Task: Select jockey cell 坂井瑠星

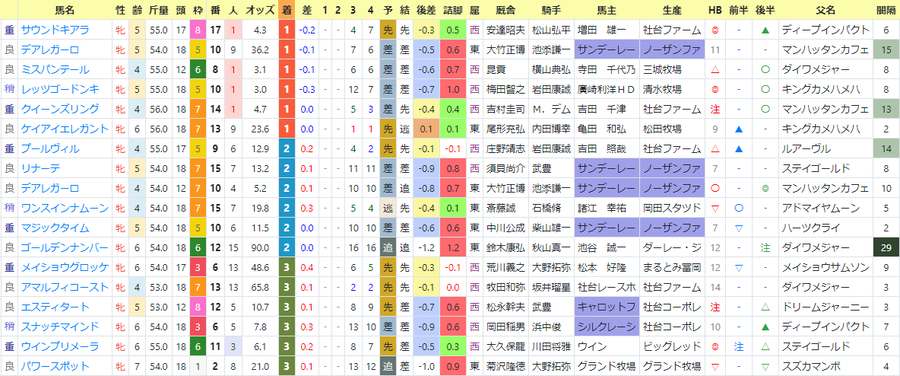Action: [551, 287]
